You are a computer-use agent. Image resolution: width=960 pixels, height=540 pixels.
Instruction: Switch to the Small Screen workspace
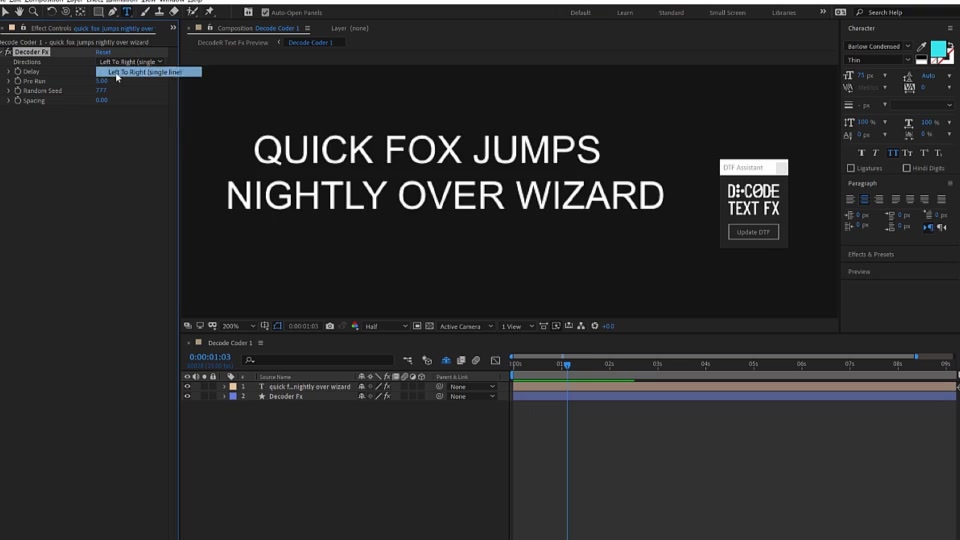(727, 12)
